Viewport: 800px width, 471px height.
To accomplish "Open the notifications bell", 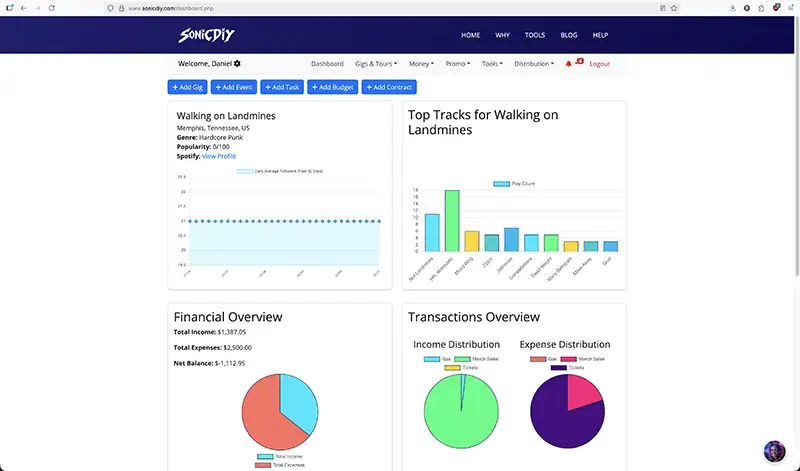I will (x=569, y=64).
